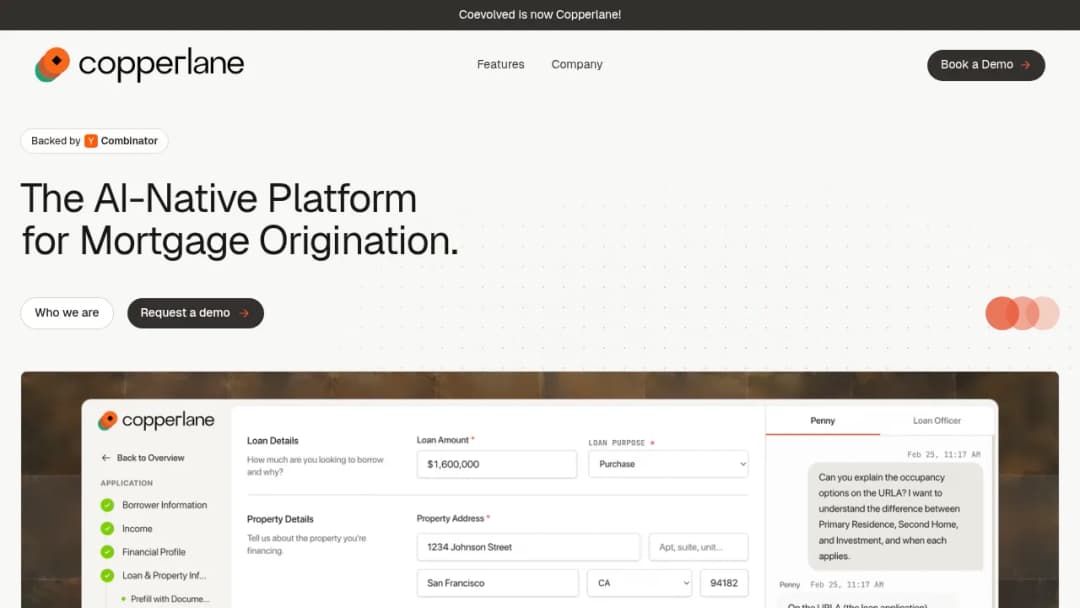The height and width of the screenshot is (608, 1080).
Task: Open Income in the application sidebar
Action: pyautogui.click(x=137, y=529)
